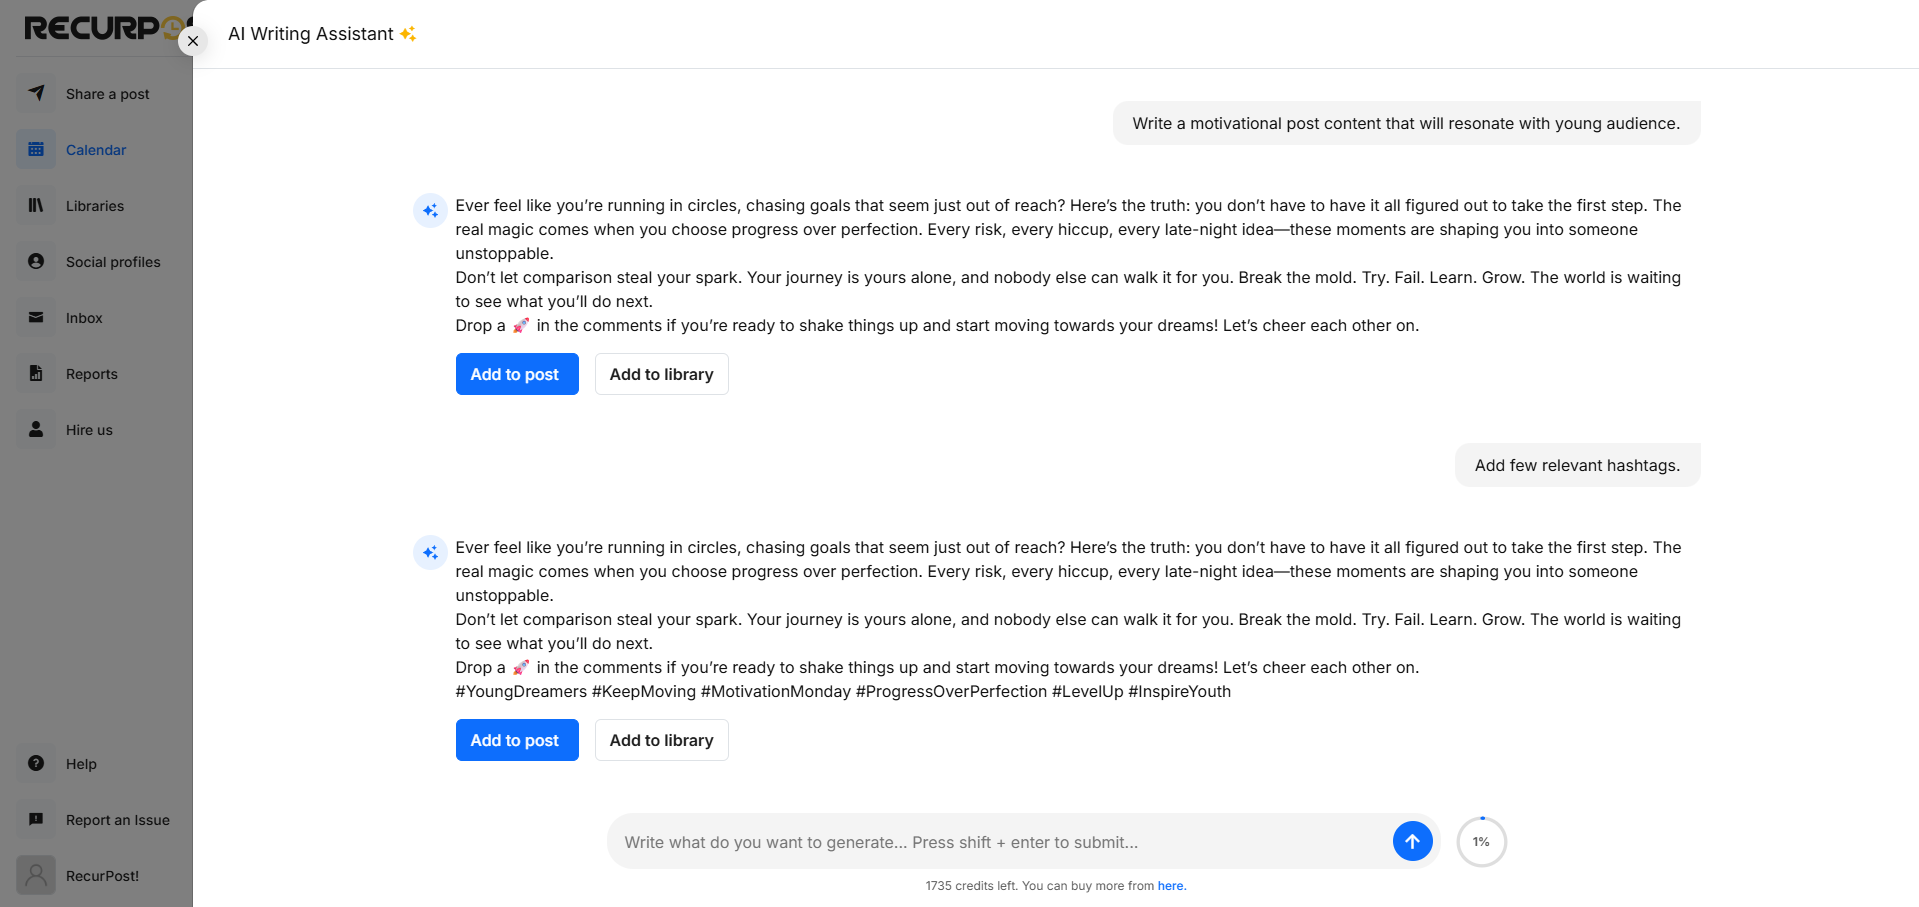Open the Calendar icon in sidebar

click(x=36, y=149)
